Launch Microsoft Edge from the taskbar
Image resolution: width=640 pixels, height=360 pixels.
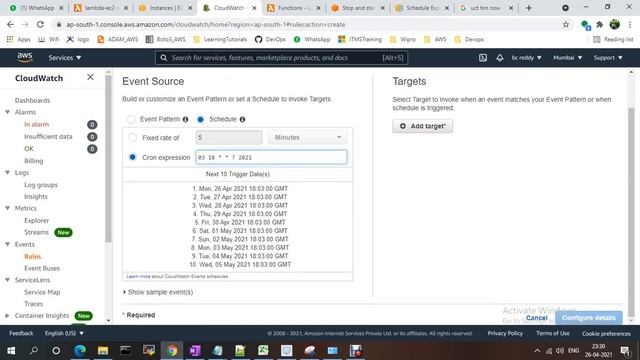tap(80, 351)
